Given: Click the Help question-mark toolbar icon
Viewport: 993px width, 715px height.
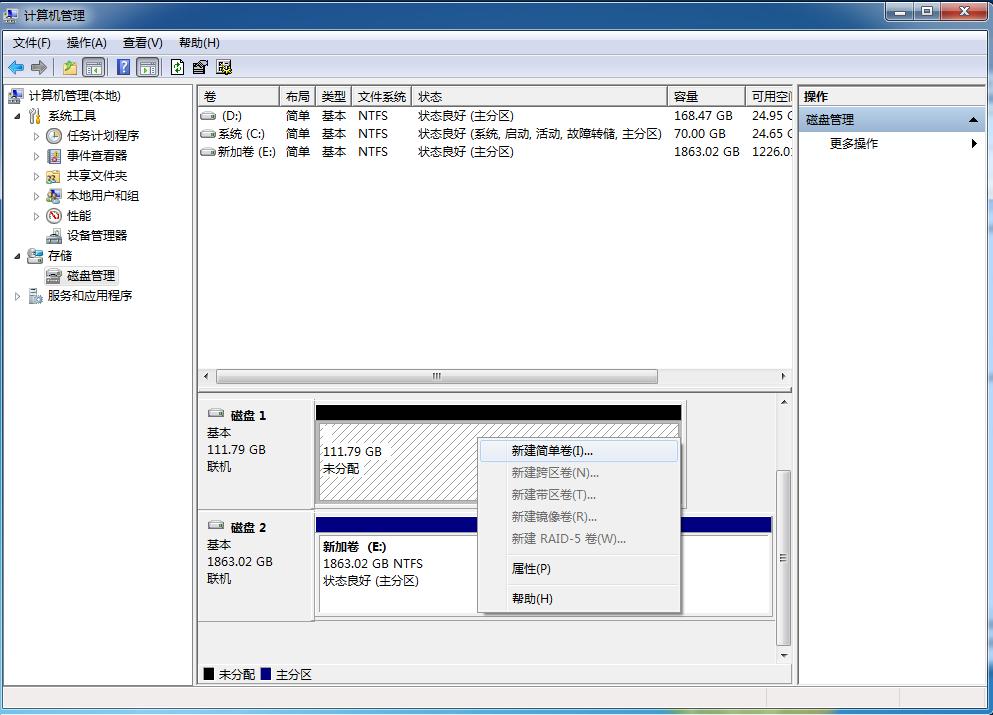Looking at the screenshot, I should pos(123,66).
